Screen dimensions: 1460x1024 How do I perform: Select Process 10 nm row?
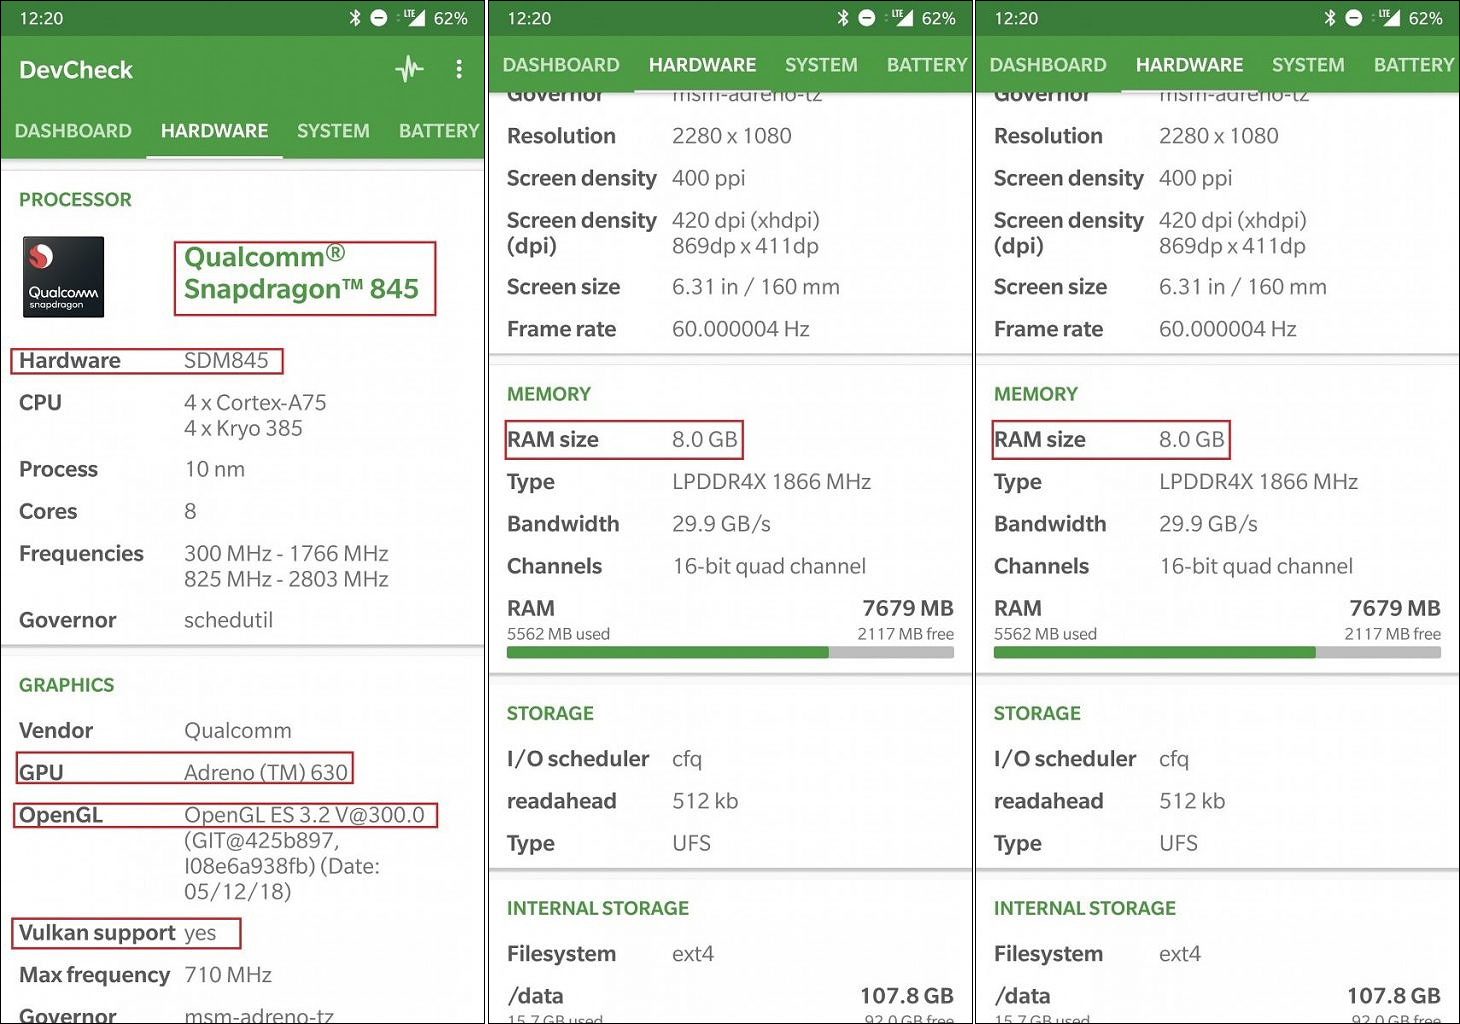click(x=132, y=469)
